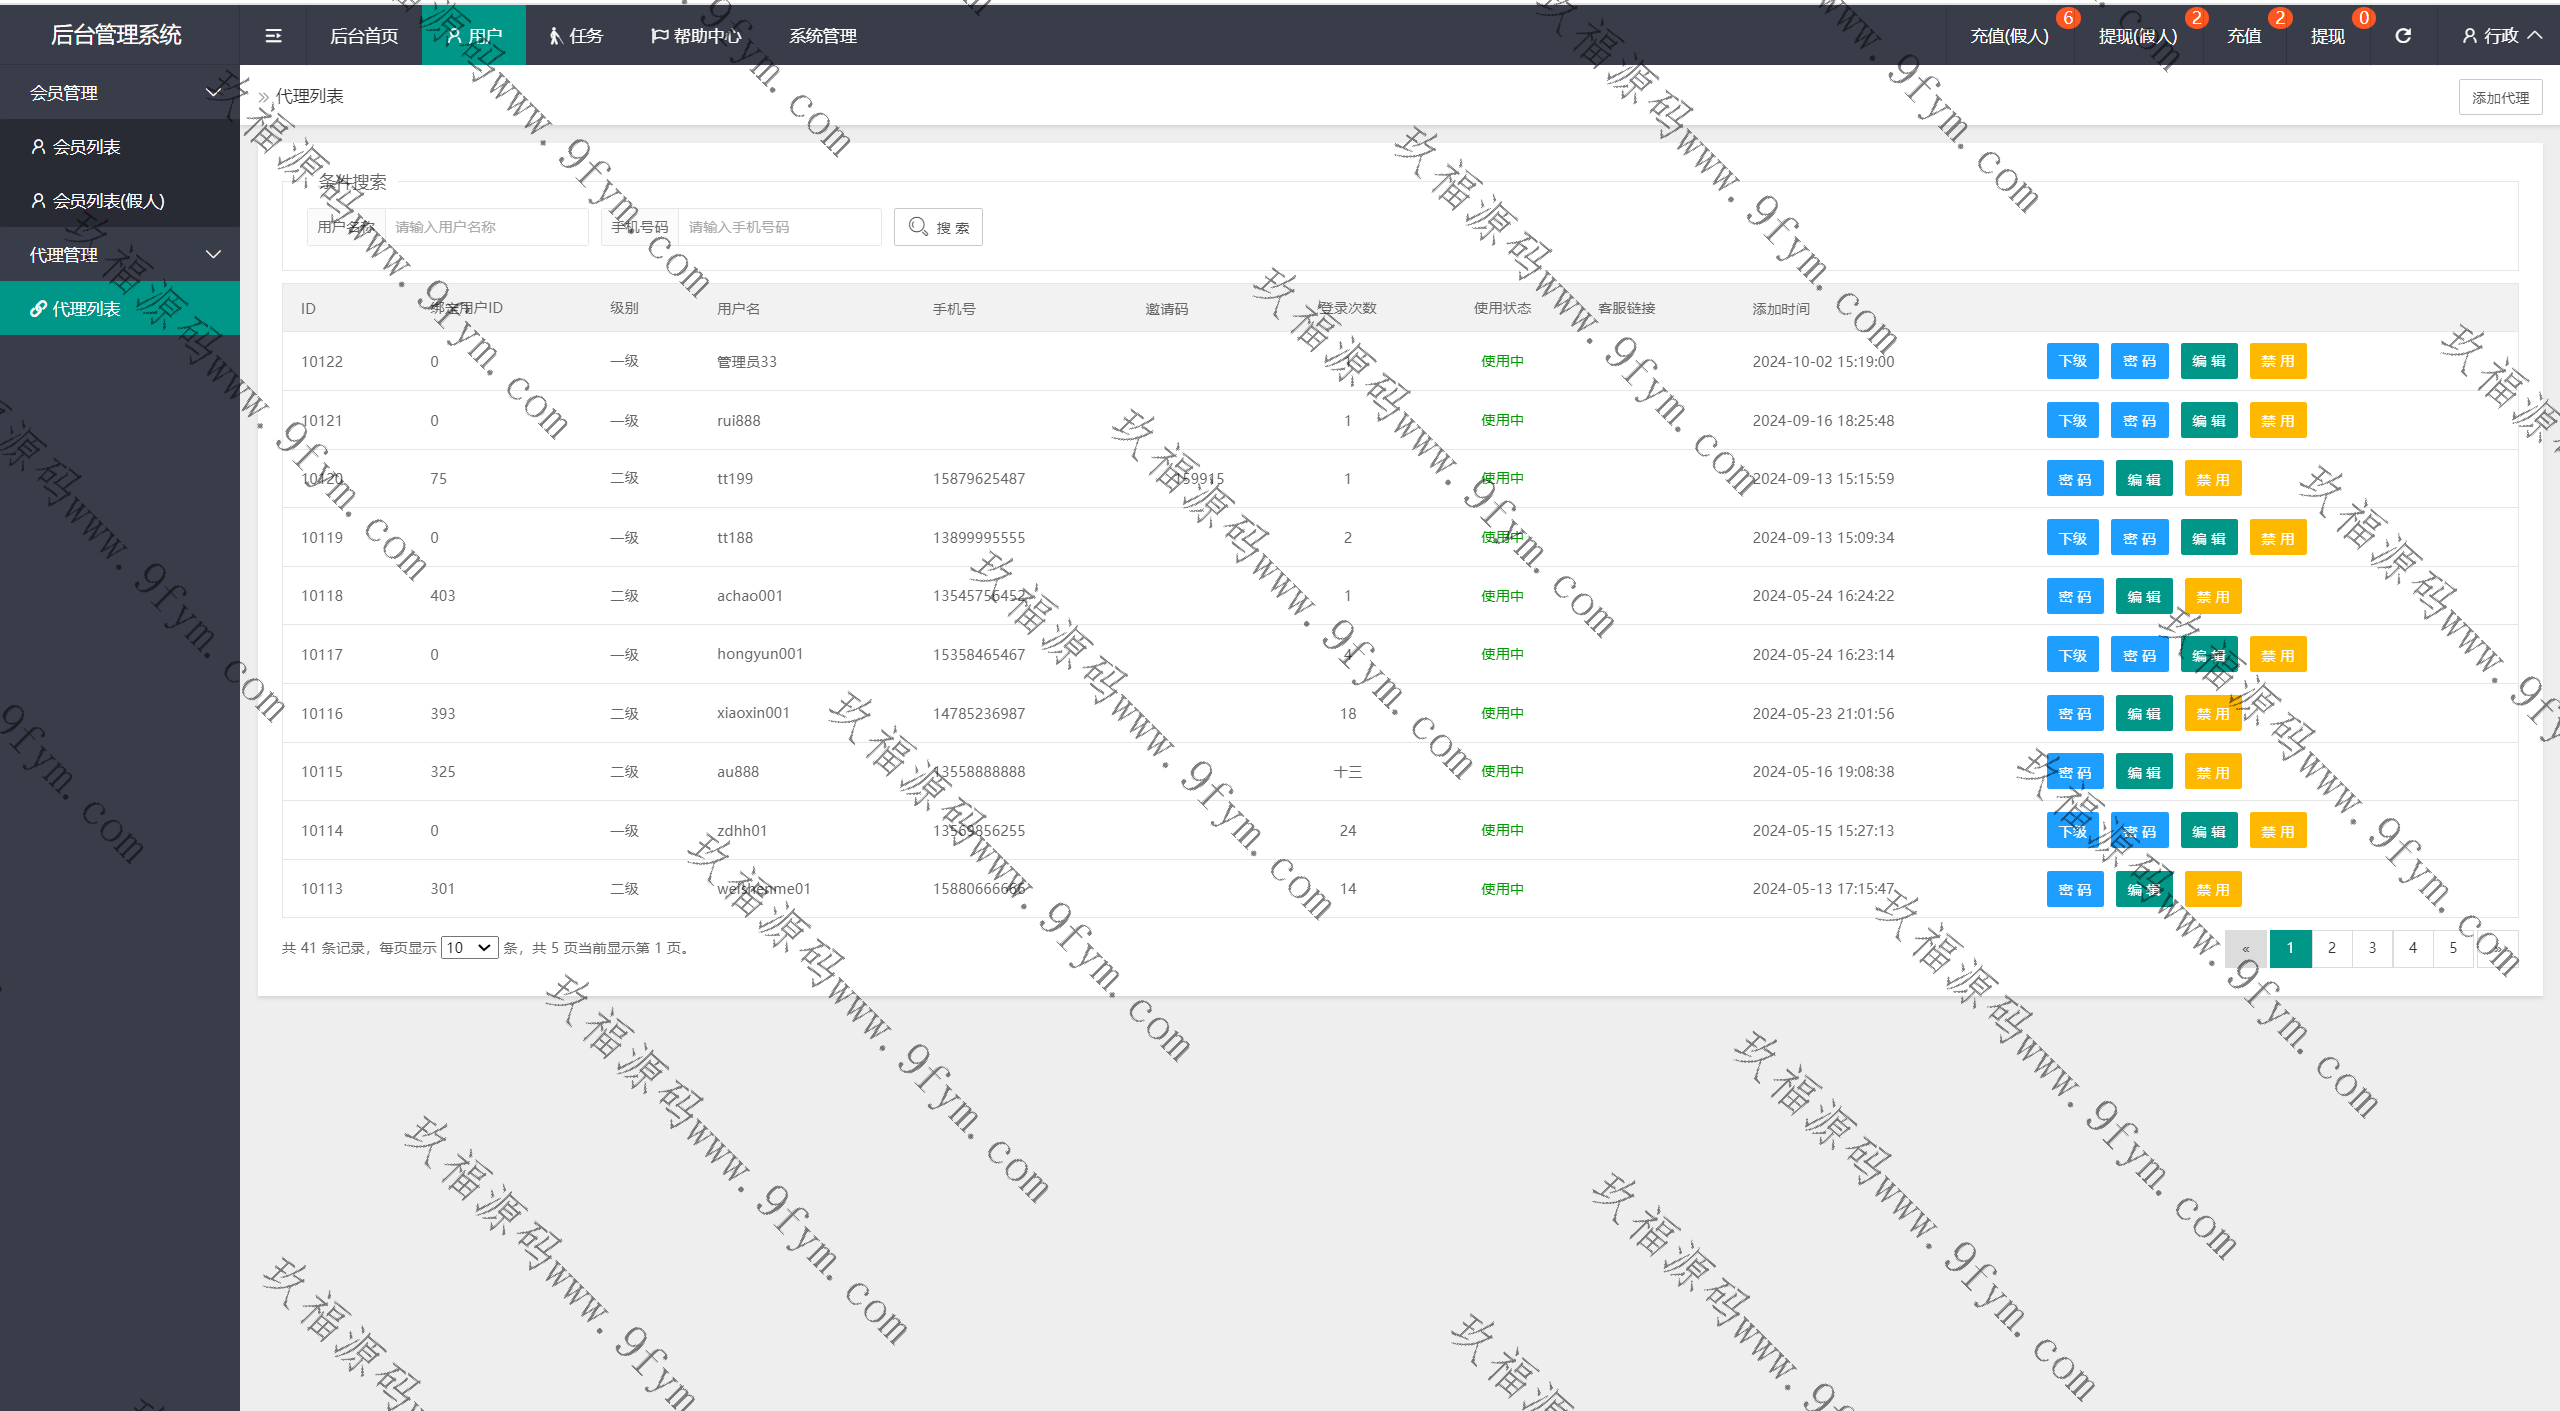Viewport: 2560px width, 1411px height.
Task: Click the 搜索 magnifier button
Action: coord(937,227)
